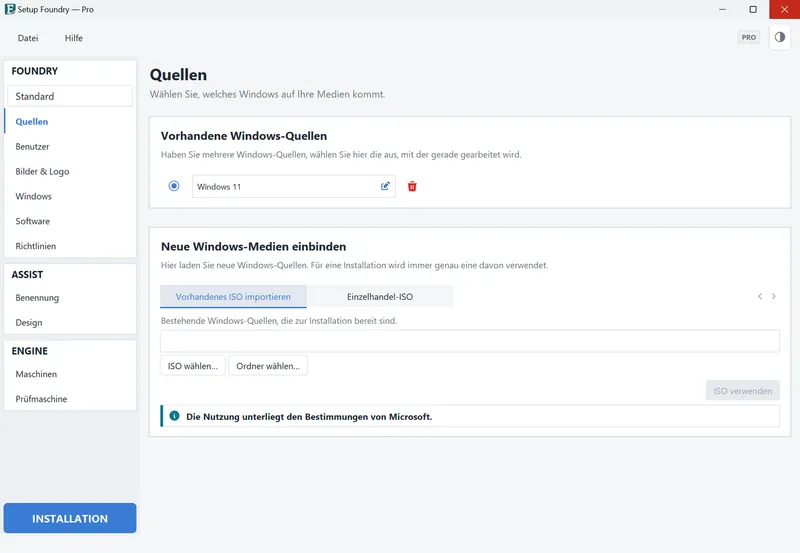This screenshot has width=800, height=553.
Task: Open Bilder & Logo section
Action: 70,171
